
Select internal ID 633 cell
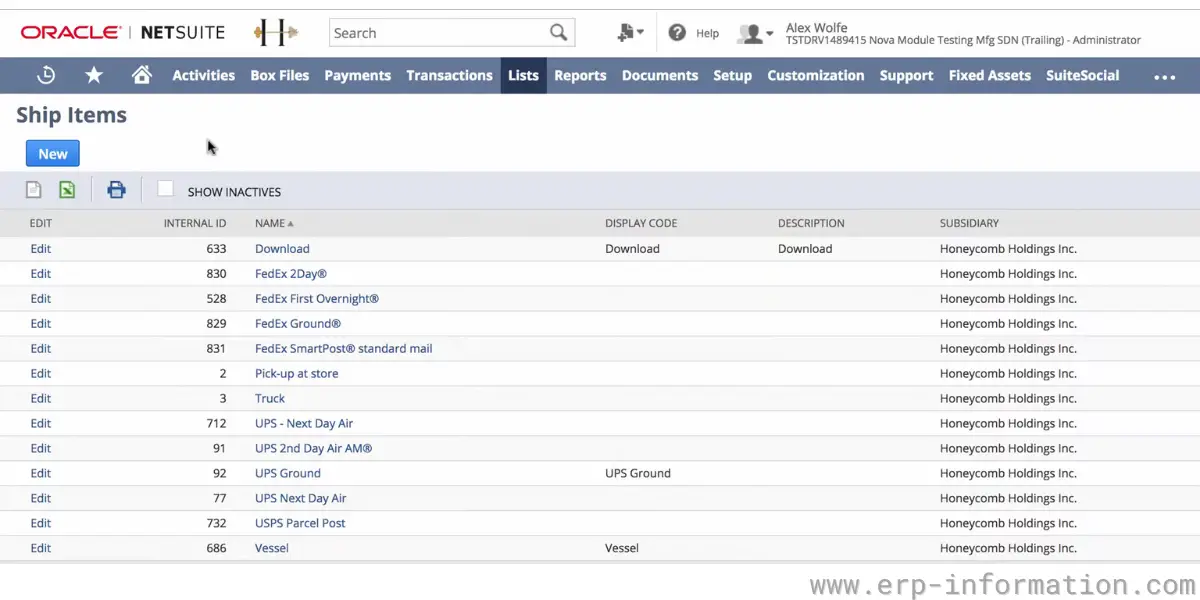(x=216, y=249)
